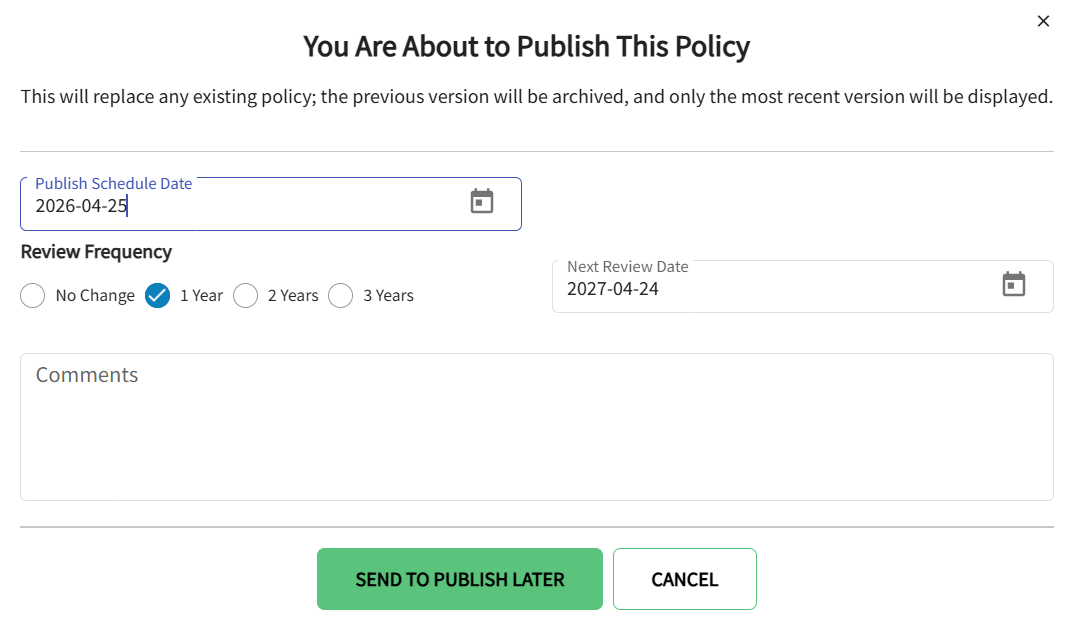
Task: Select the No Change review frequency
Action: click(32, 295)
